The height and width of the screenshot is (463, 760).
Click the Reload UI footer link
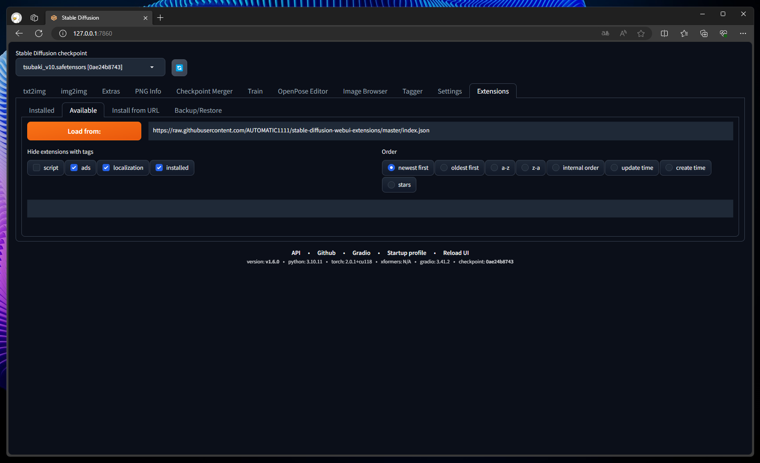point(456,253)
